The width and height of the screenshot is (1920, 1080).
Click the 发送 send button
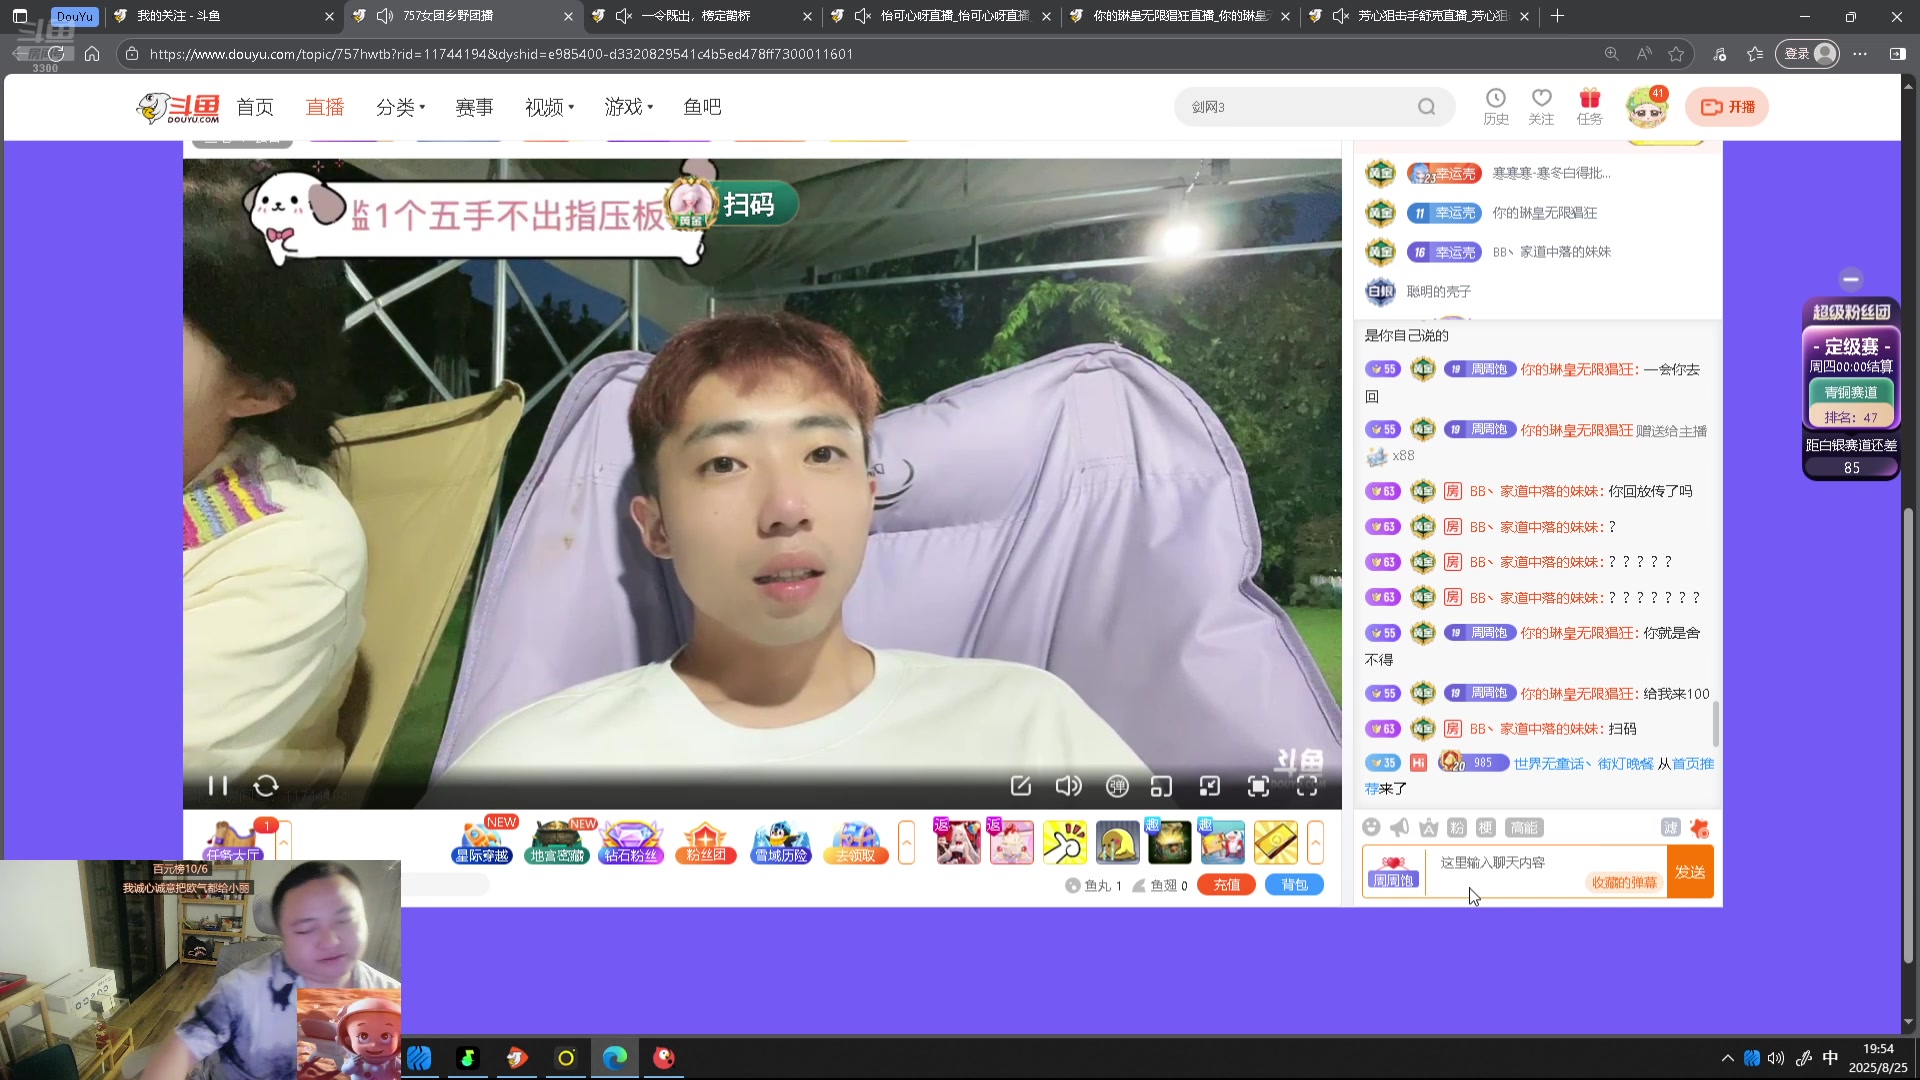click(x=1690, y=872)
